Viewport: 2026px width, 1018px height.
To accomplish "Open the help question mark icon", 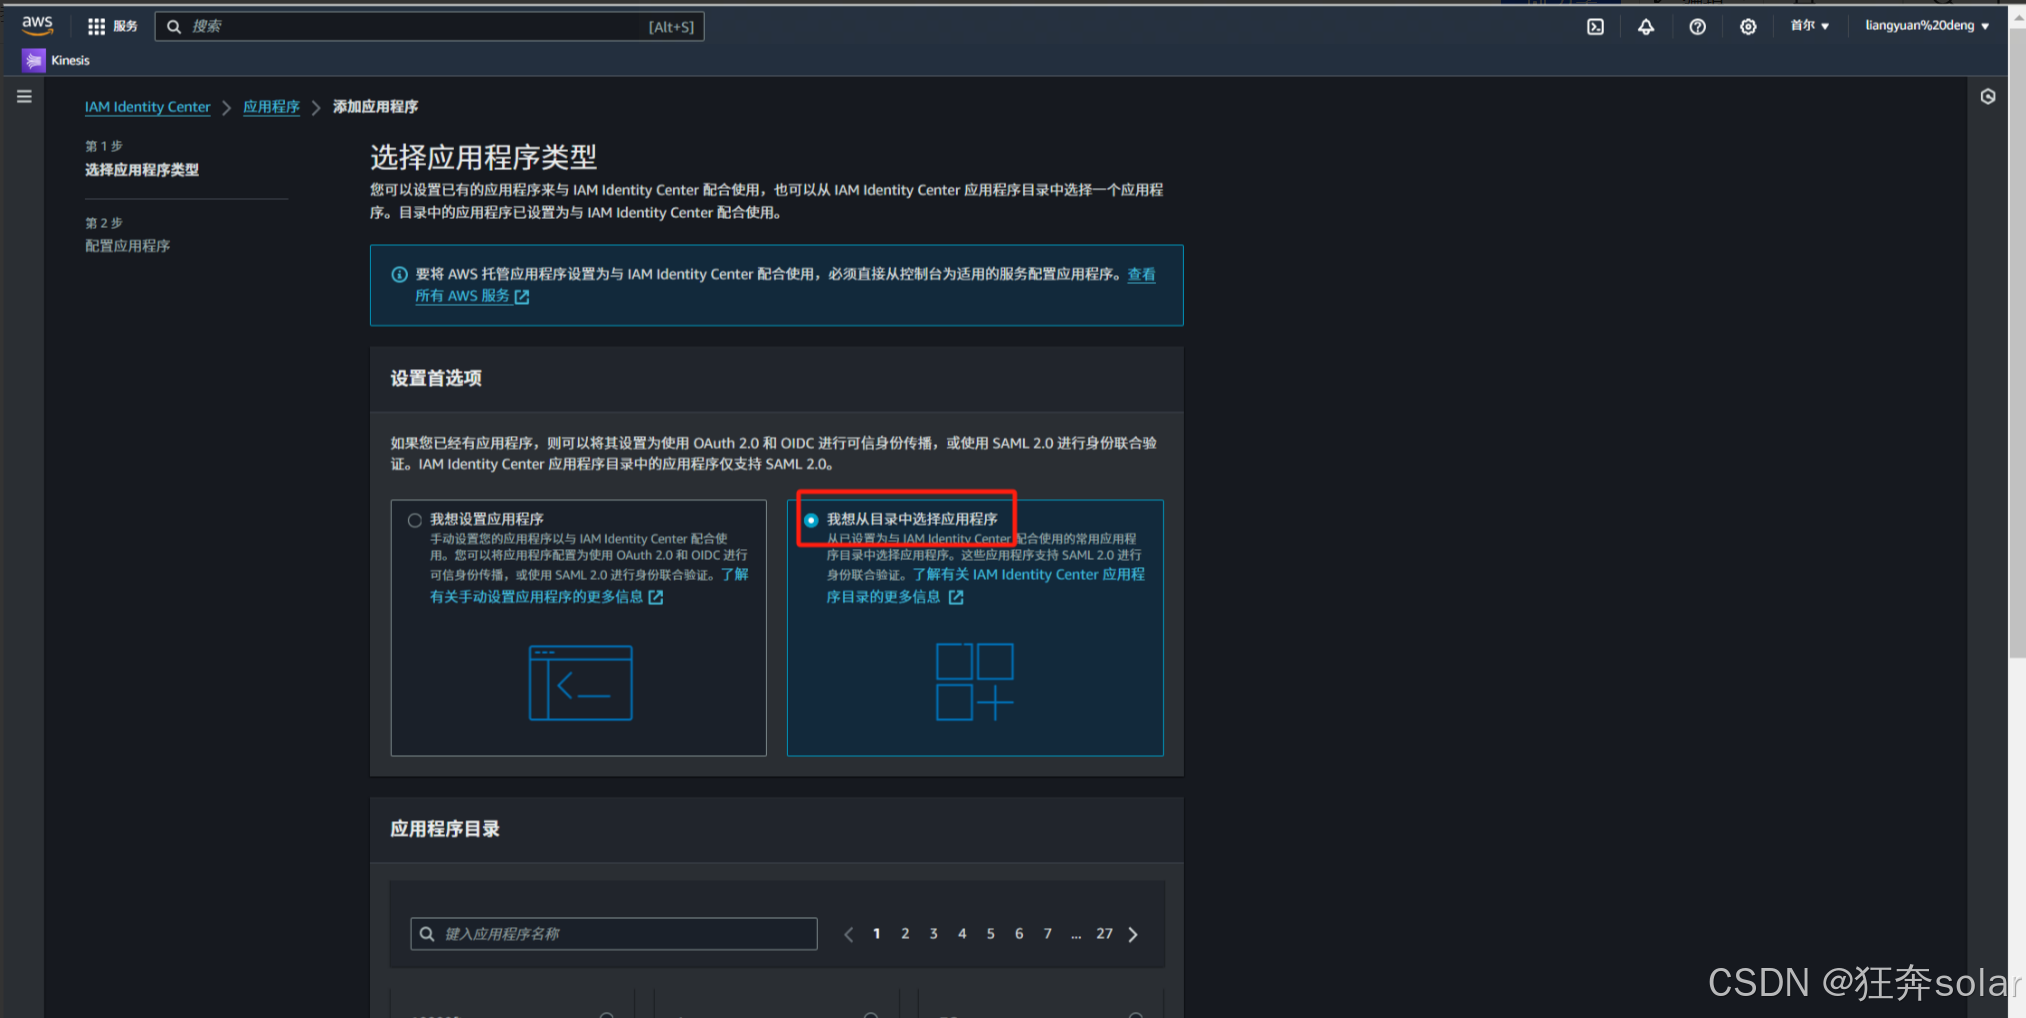I will pos(1697,27).
